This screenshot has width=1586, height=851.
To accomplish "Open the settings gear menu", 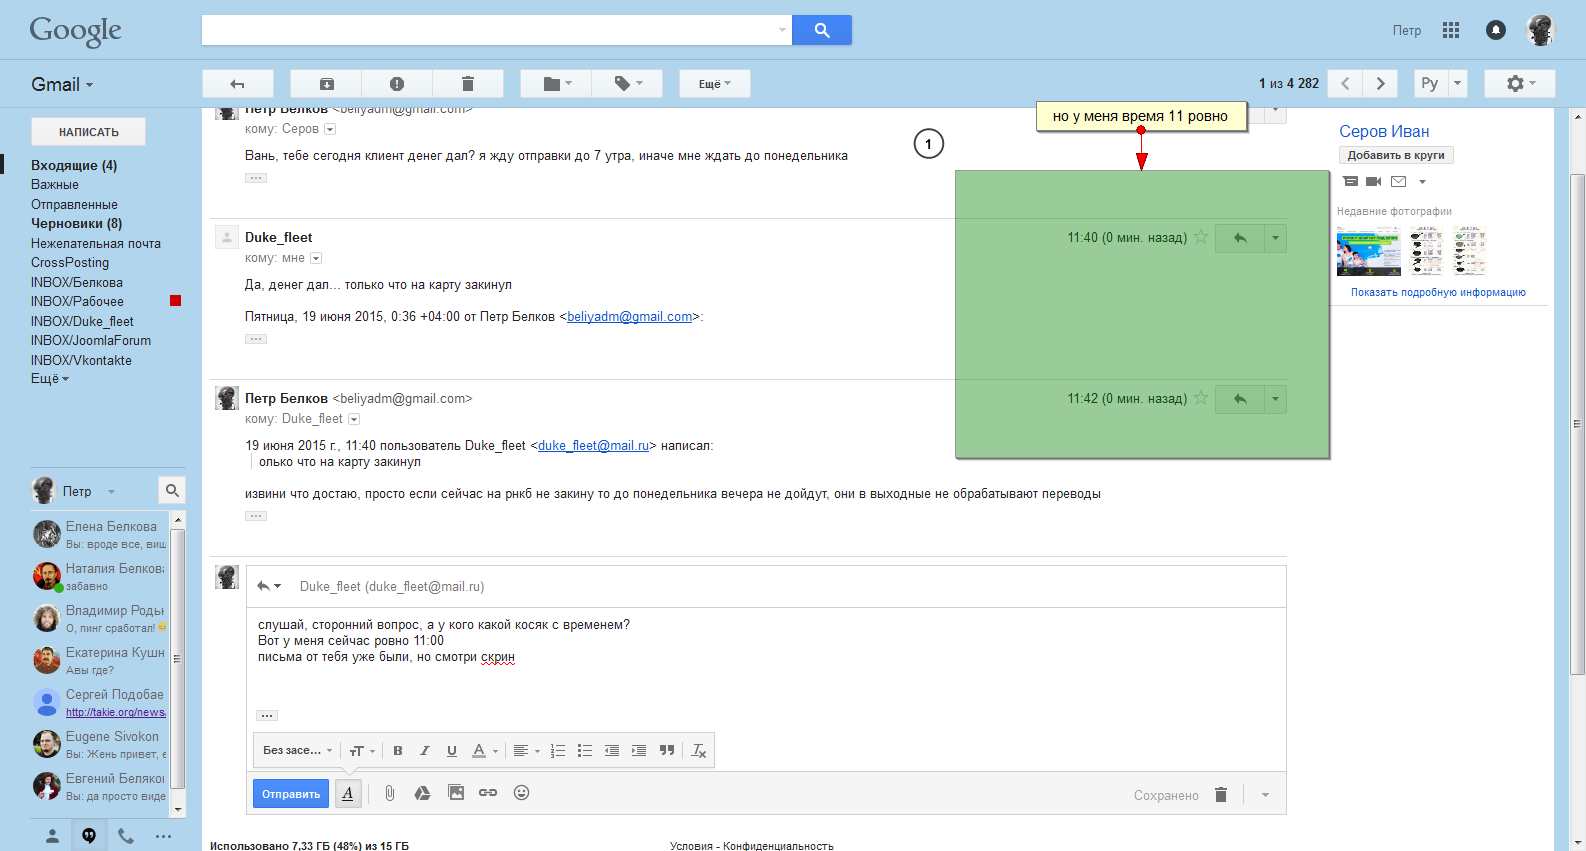I will pyautogui.click(x=1520, y=84).
